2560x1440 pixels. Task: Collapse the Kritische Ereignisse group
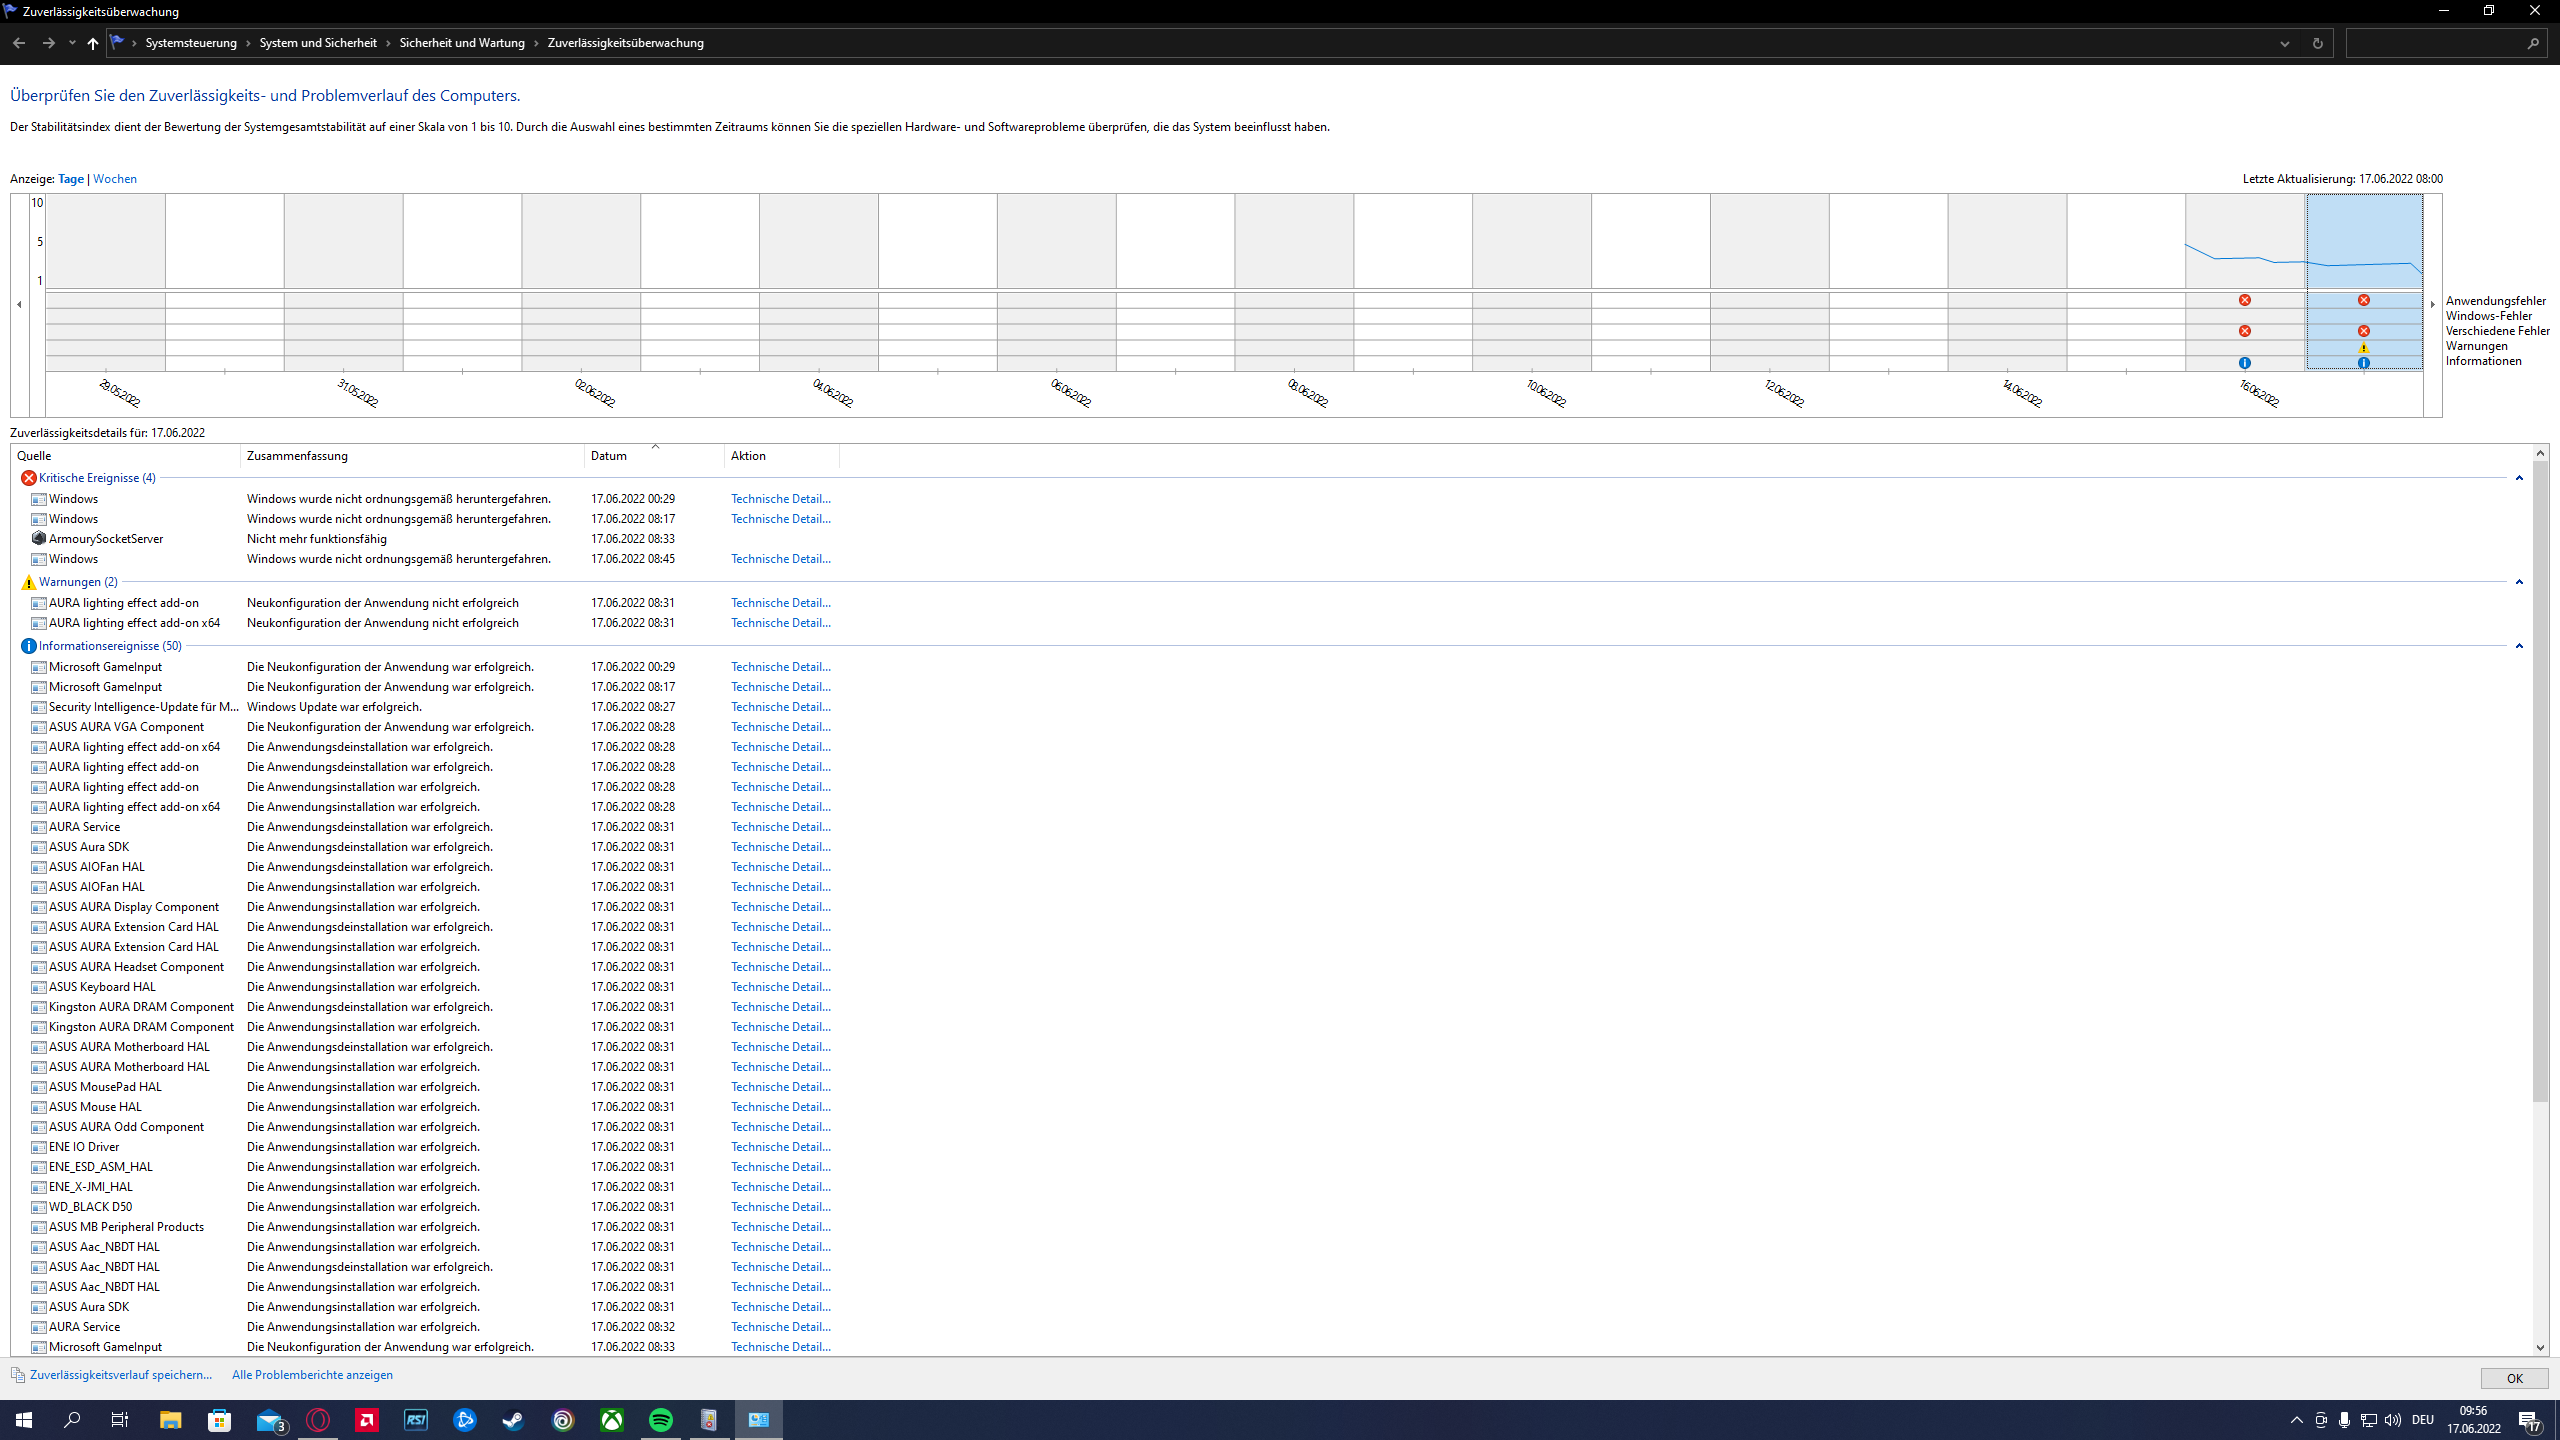click(x=2519, y=478)
